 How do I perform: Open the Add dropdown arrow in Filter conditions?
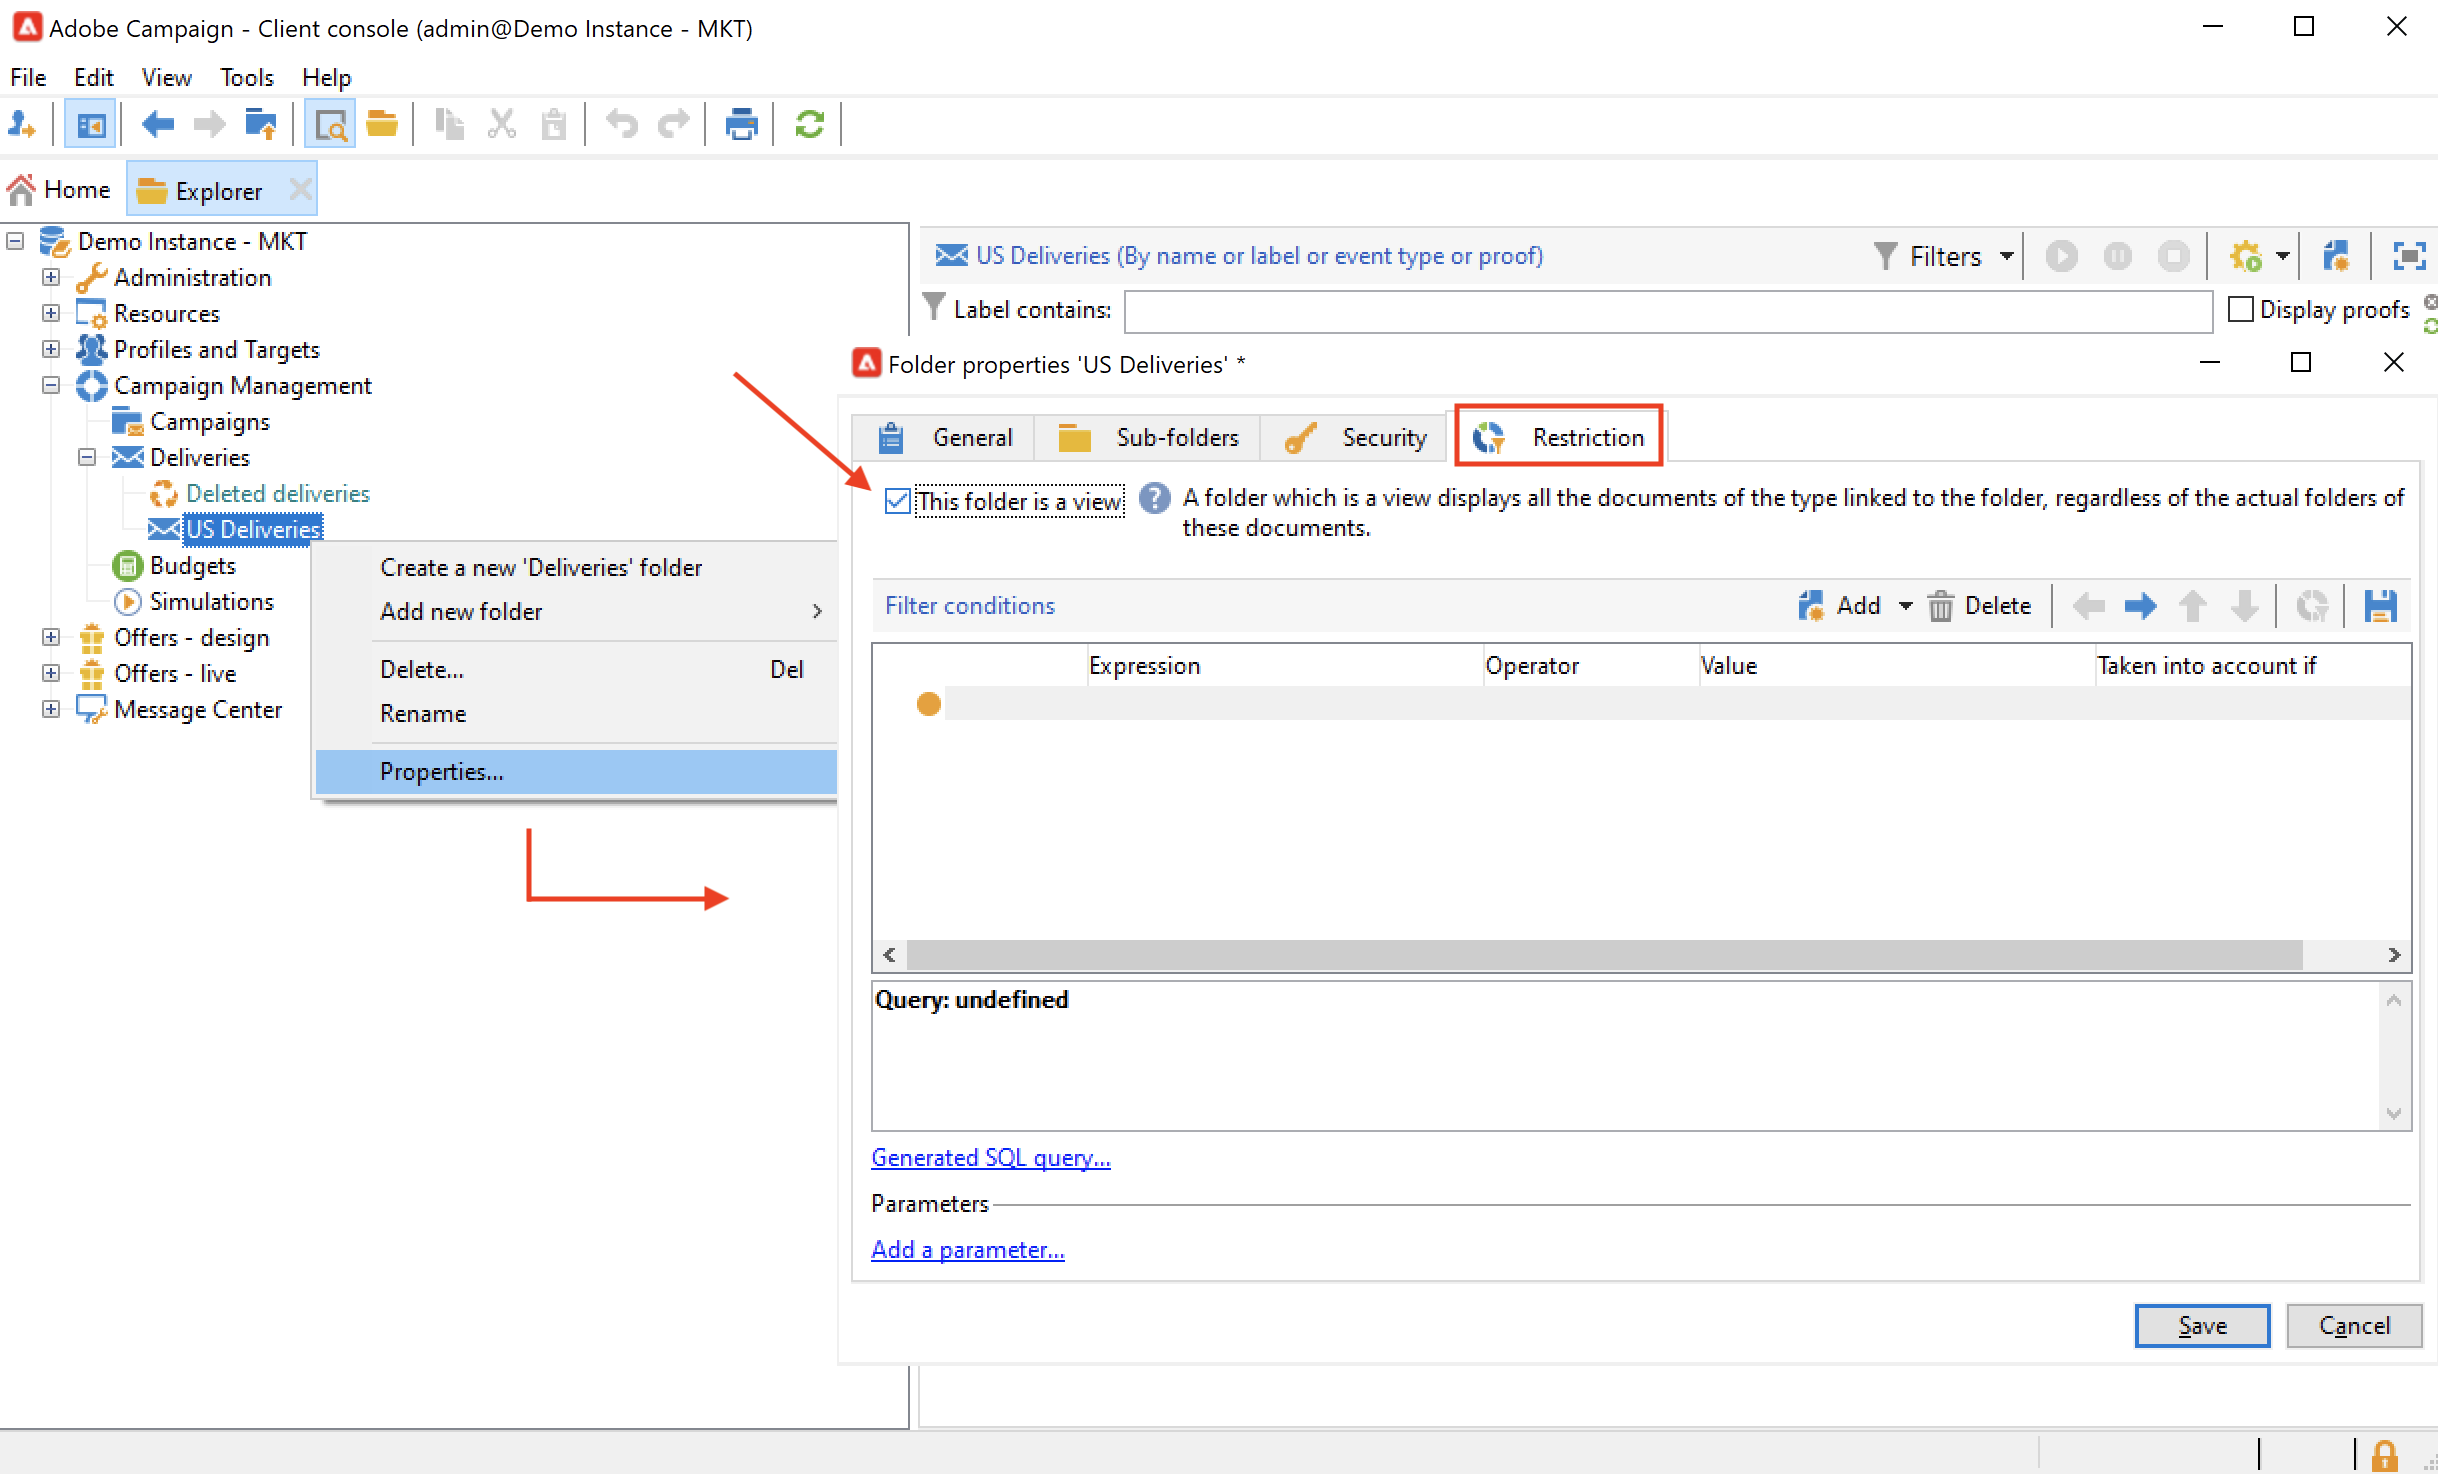pyautogui.click(x=1905, y=606)
